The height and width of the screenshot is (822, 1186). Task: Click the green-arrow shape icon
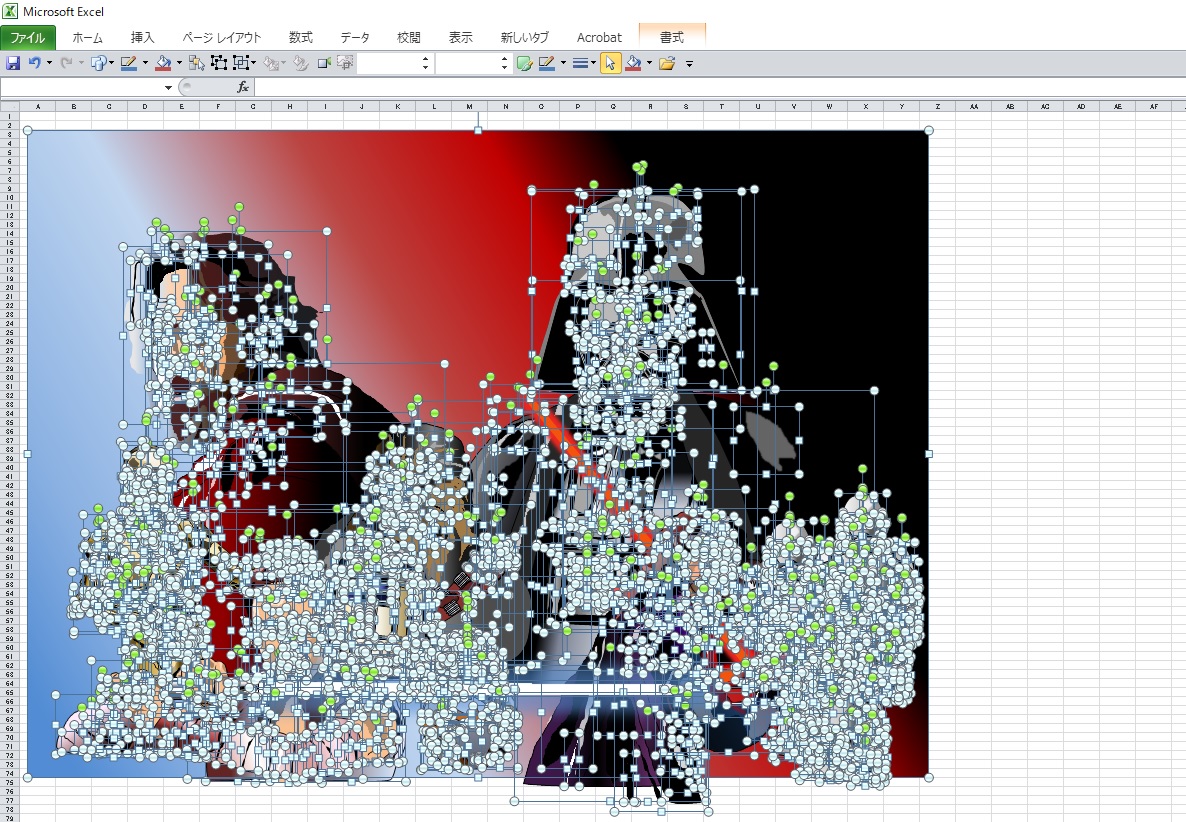pyautogui.click(x=324, y=64)
